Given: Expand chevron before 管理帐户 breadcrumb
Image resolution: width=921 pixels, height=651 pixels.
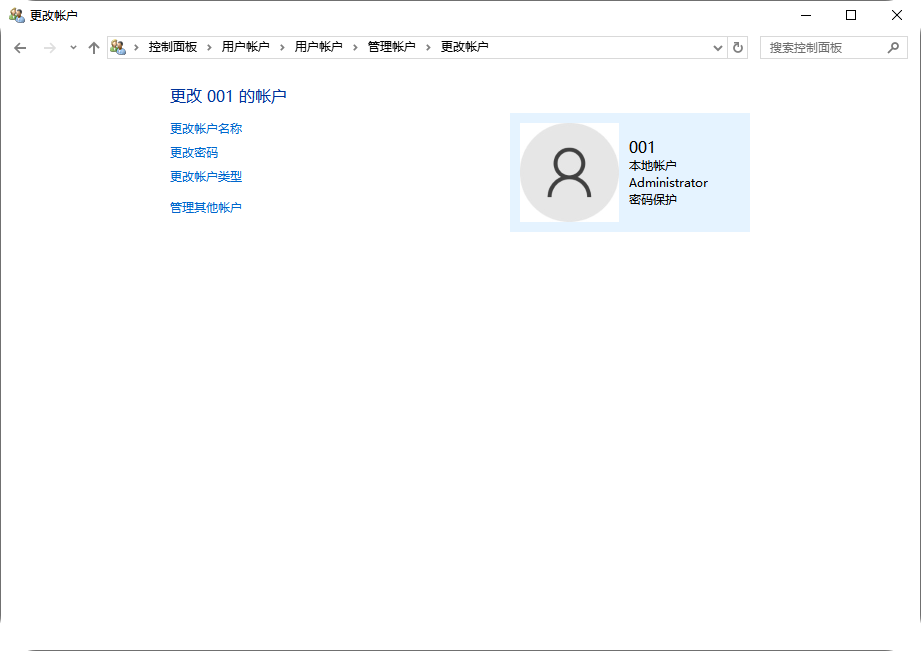Looking at the screenshot, I should click(355, 48).
